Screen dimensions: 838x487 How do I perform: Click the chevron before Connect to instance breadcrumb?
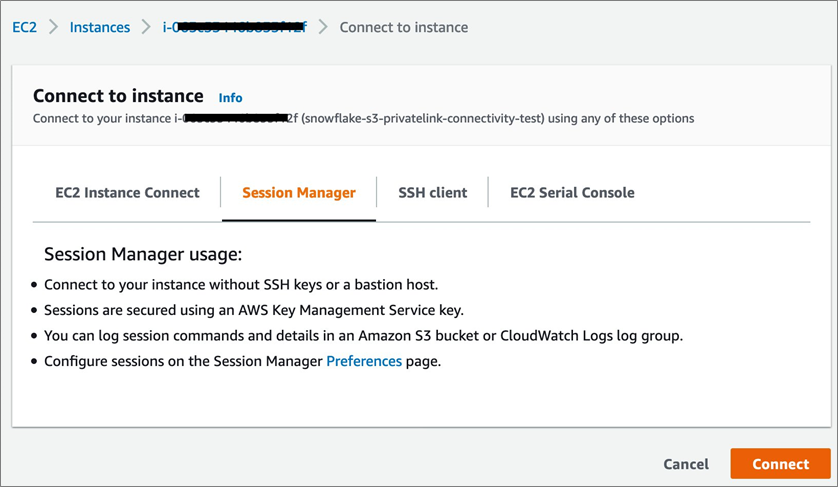(323, 27)
